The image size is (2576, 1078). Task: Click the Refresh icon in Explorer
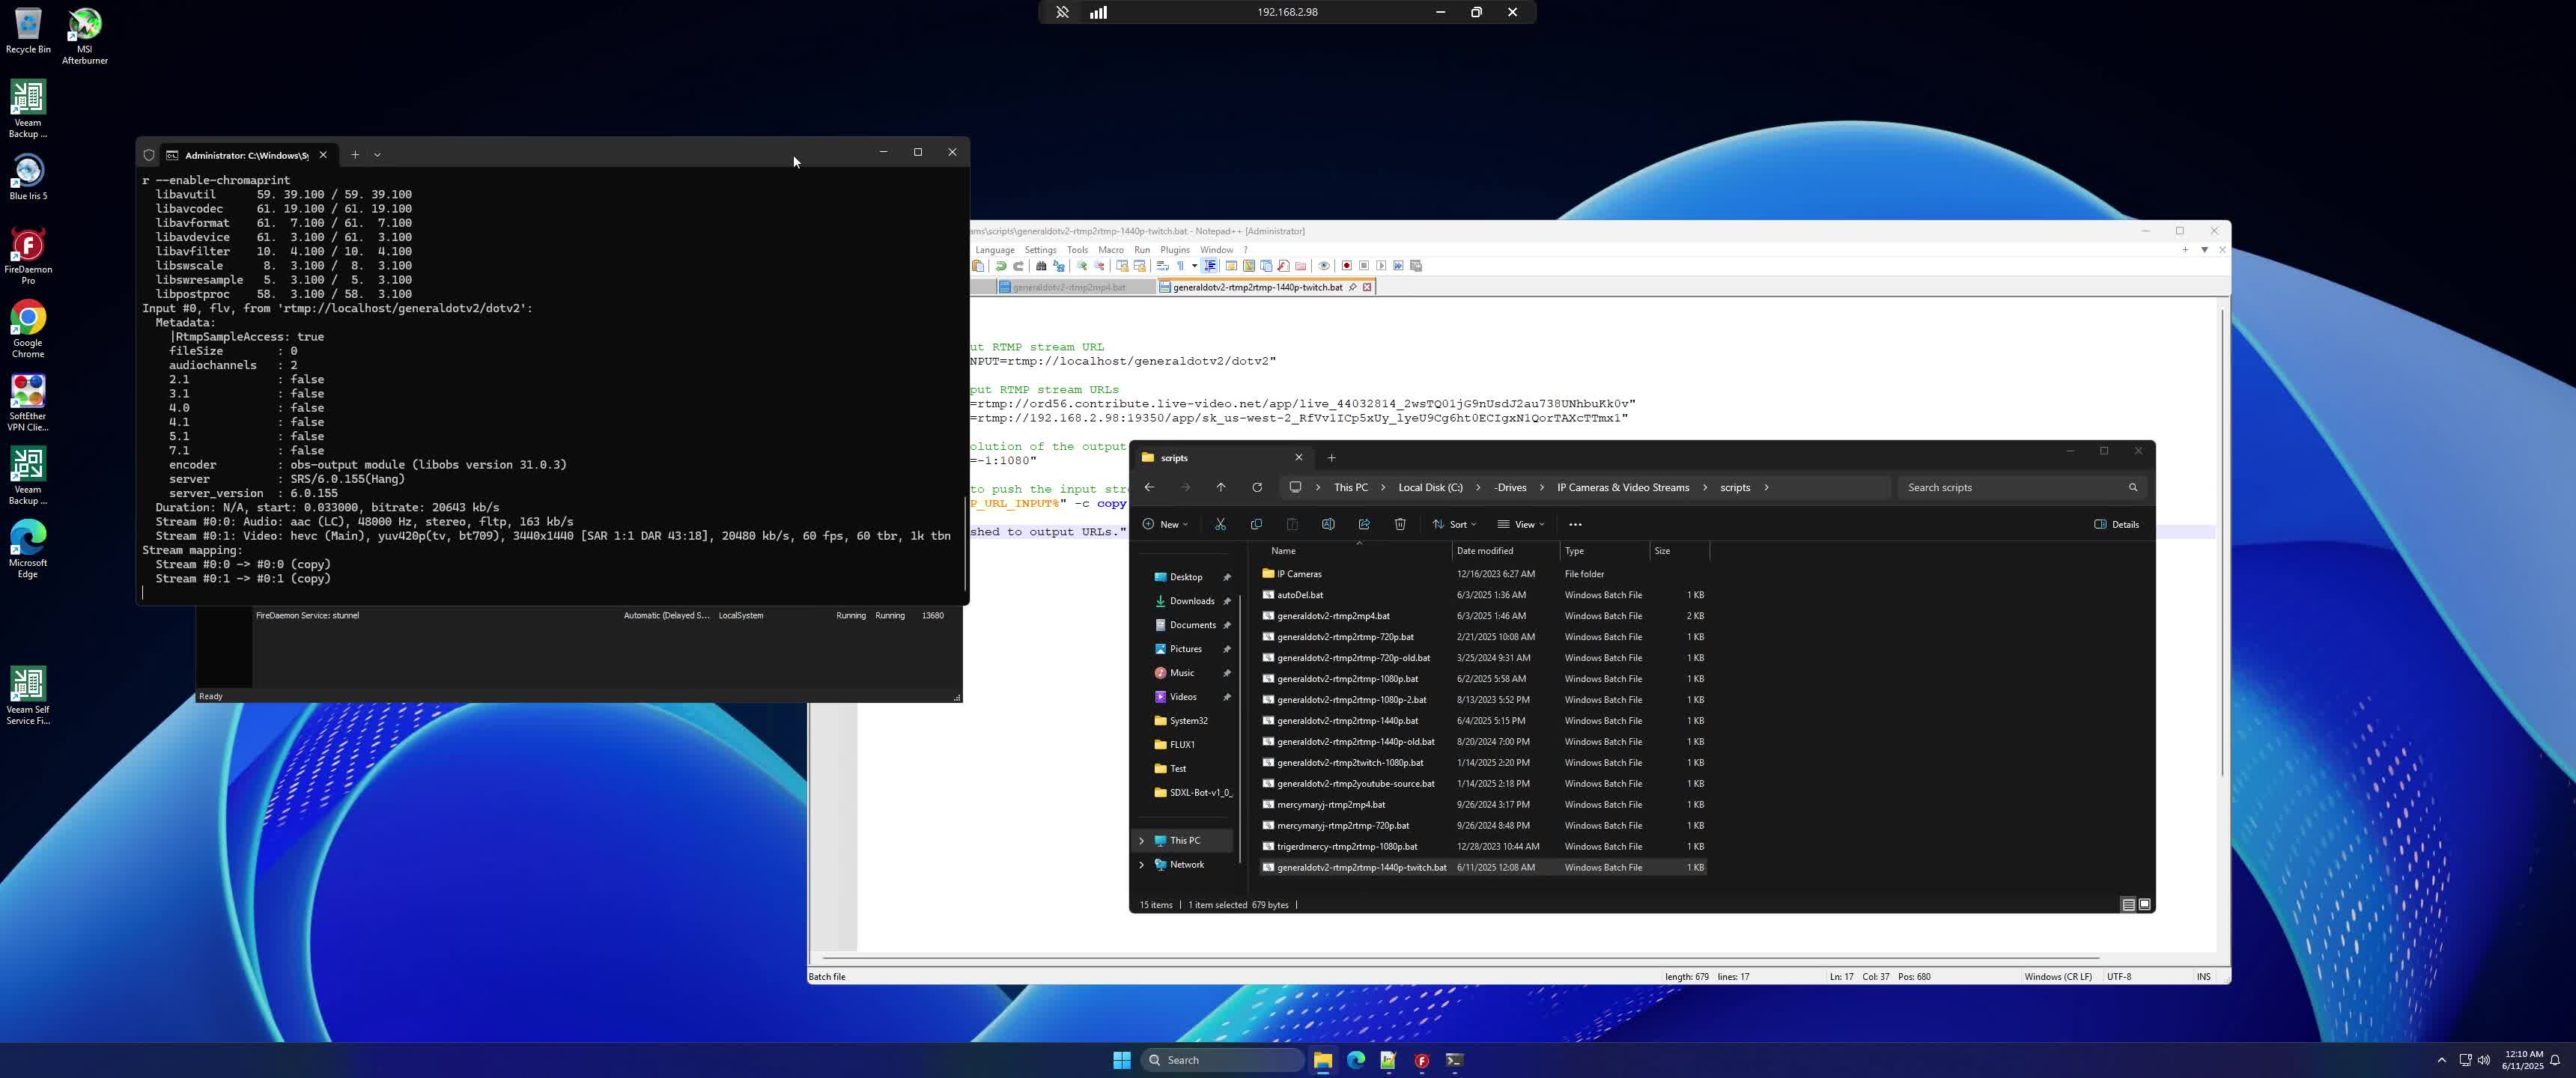[x=1257, y=488]
